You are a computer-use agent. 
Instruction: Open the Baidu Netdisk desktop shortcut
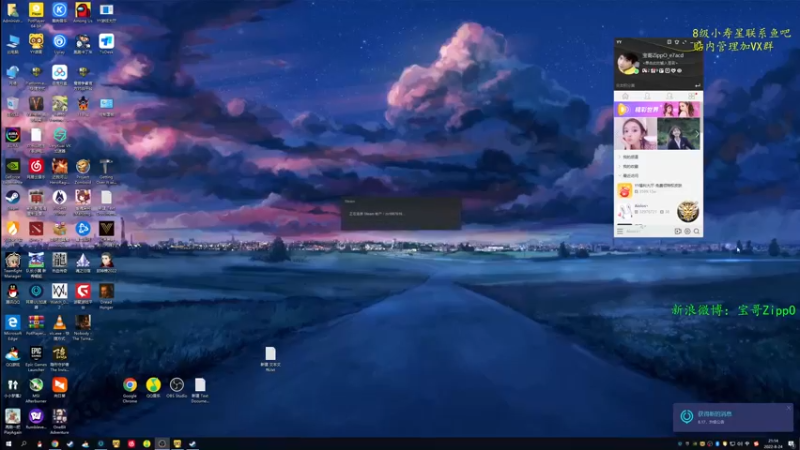tap(59, 74)
